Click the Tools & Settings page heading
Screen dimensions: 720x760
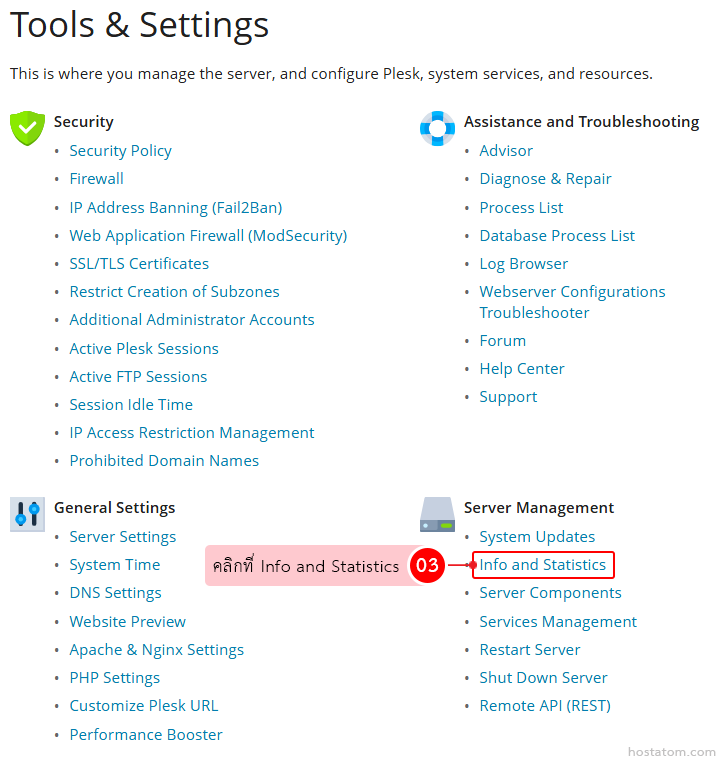(x=139, y=25)
